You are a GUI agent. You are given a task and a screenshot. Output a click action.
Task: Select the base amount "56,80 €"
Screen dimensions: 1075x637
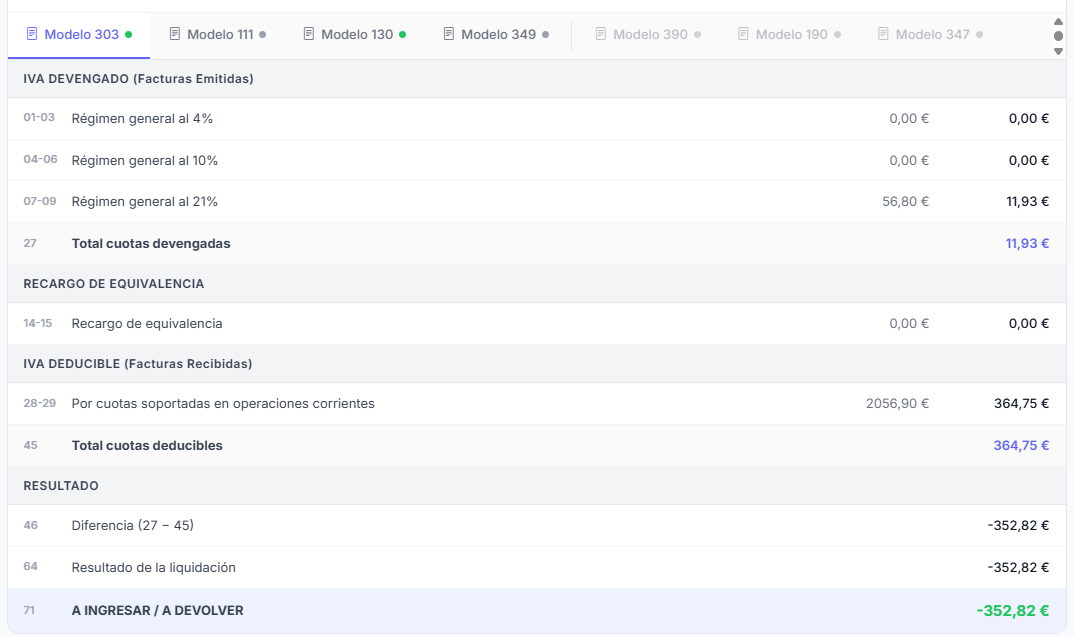[x=905, y=202]
